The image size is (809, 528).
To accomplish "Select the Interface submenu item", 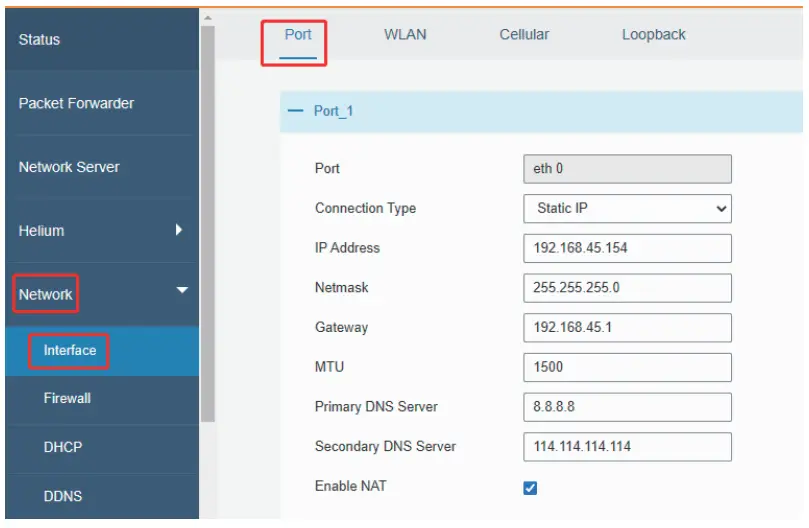I will 70,350.
